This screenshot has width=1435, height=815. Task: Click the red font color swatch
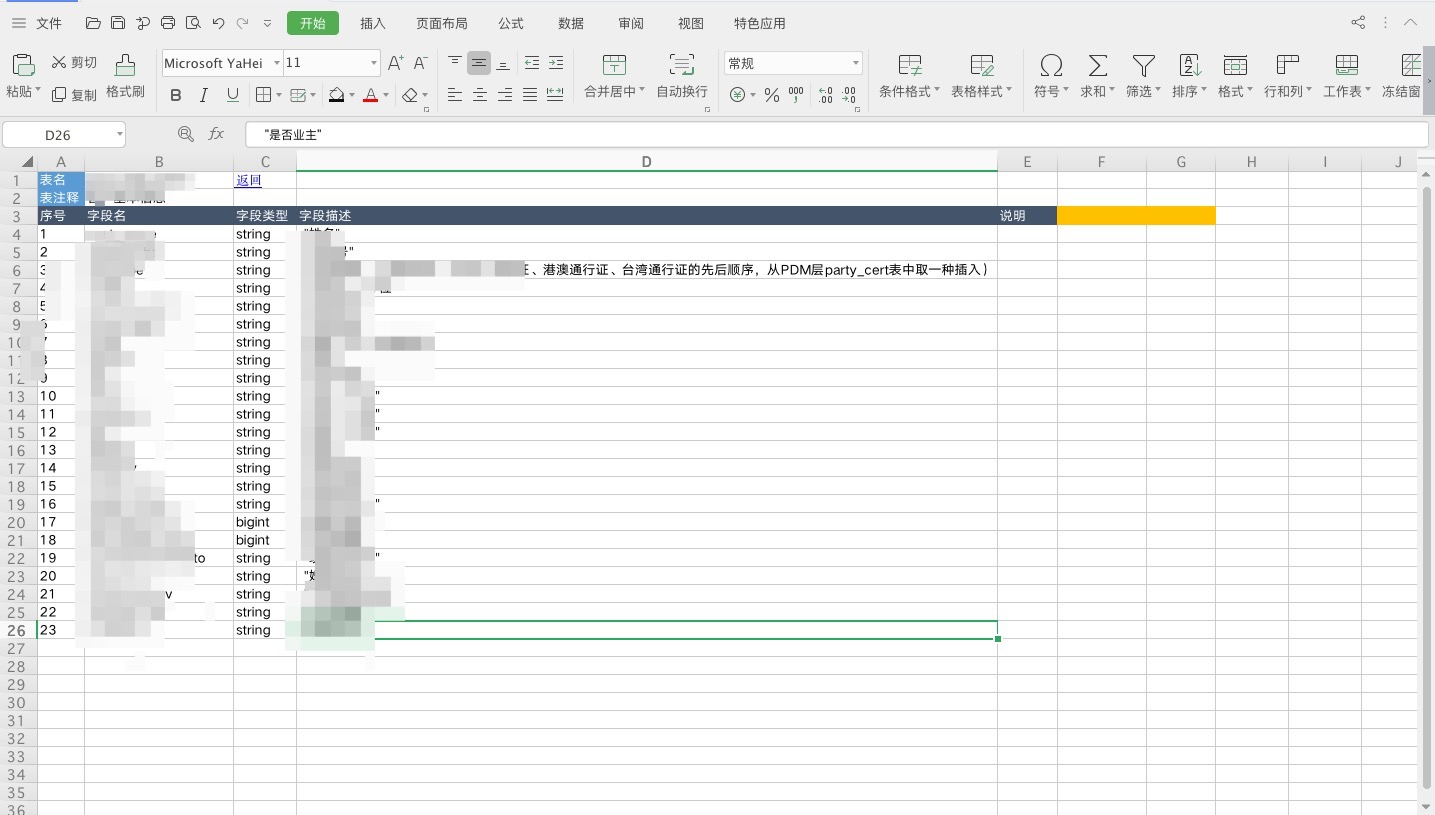(371, 95)
